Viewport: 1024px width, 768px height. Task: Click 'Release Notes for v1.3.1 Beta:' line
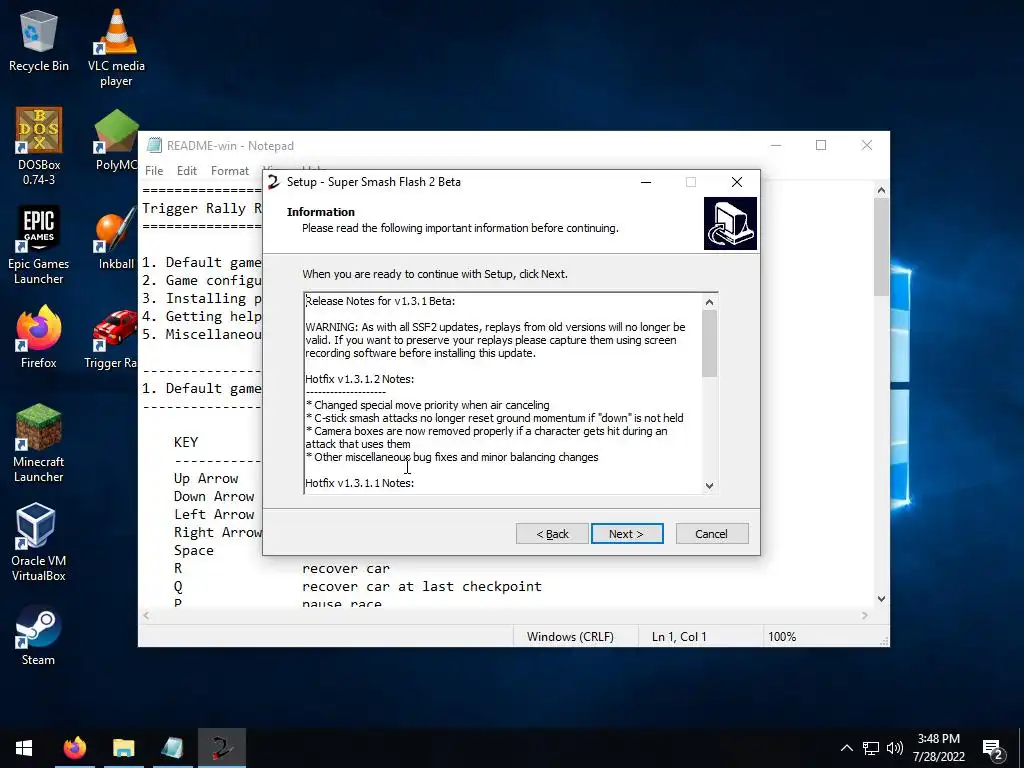380,301
